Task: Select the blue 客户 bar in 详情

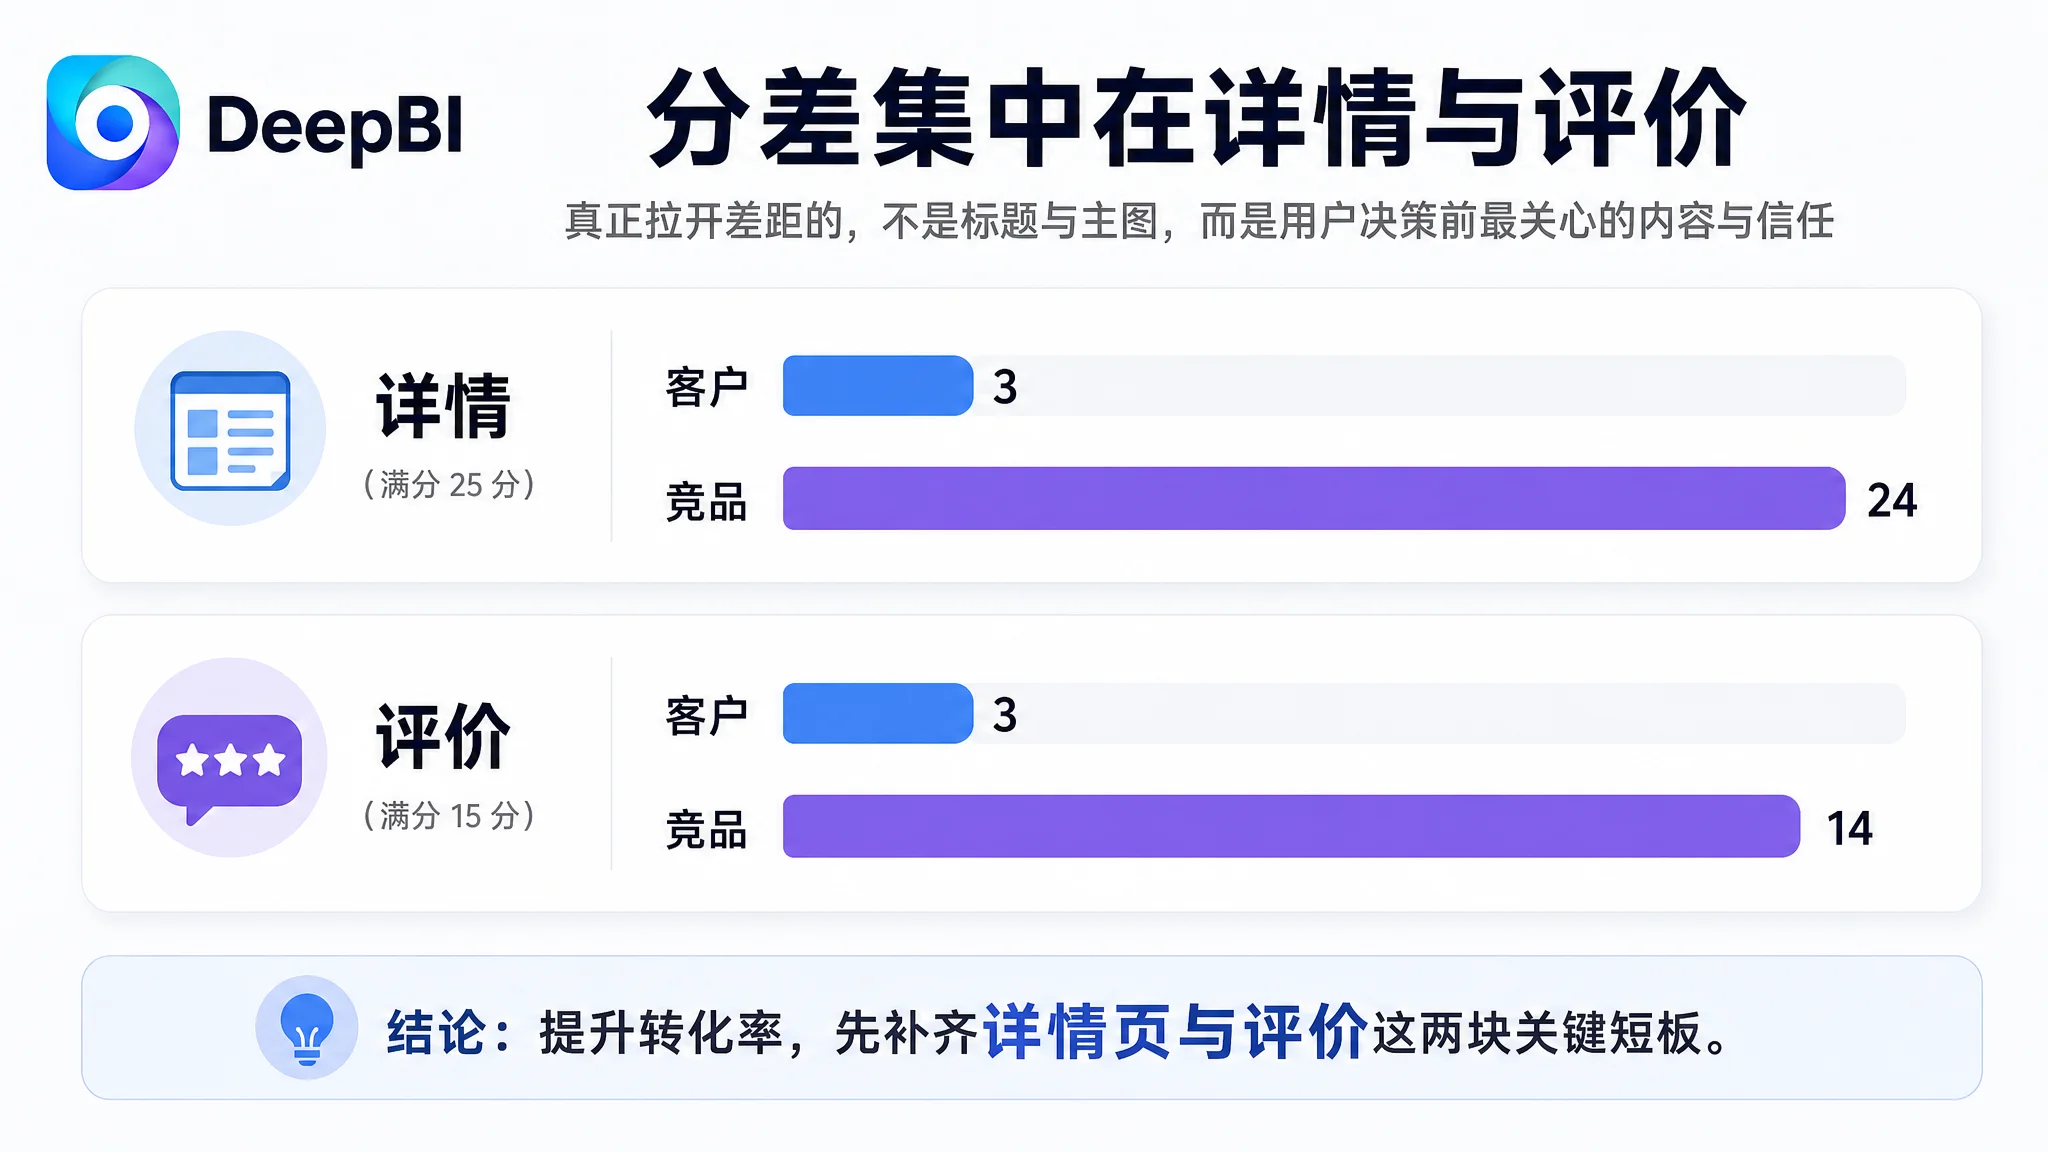Action: [878, 386]
